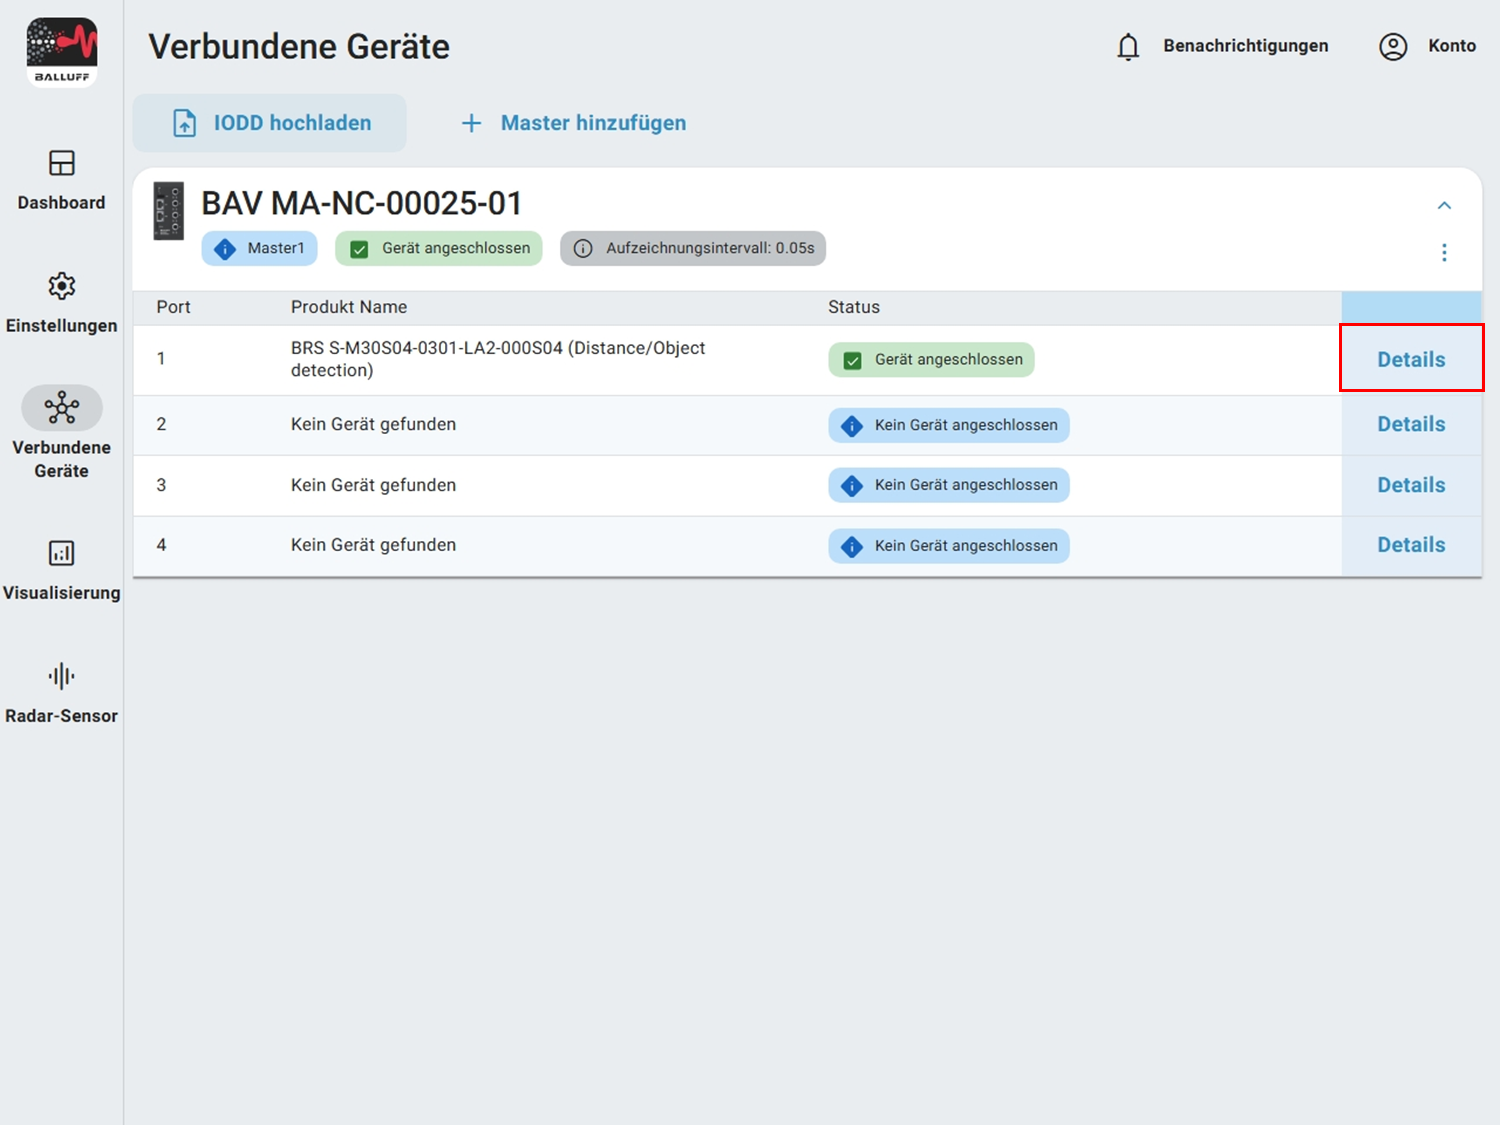Screen dimensions: 1500x1125
Task: Open Einstellungen gear icon
Action: (x=62, y=286)
